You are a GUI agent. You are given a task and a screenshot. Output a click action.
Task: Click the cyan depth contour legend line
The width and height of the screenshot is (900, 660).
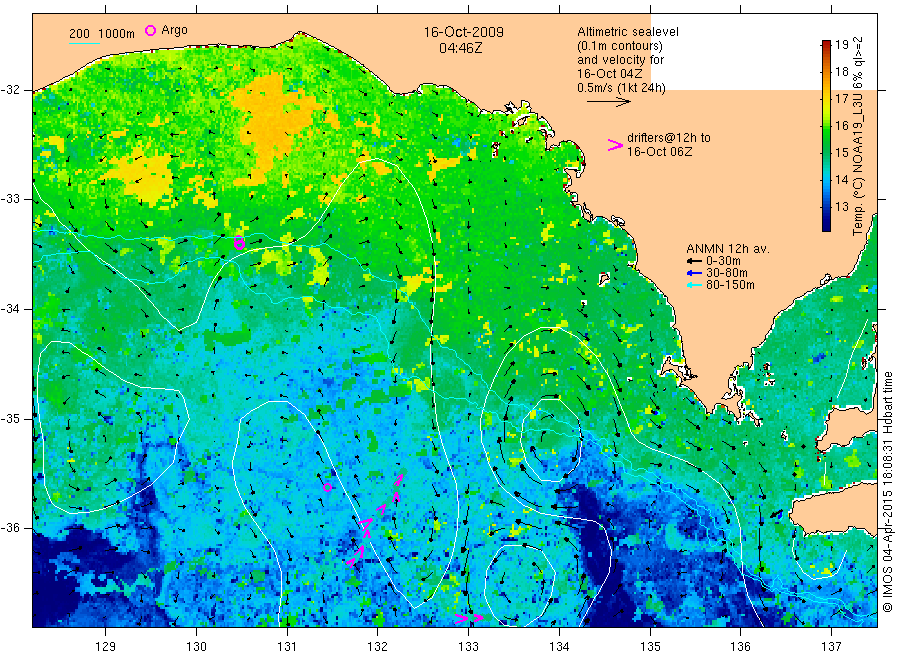click(84, 43)
